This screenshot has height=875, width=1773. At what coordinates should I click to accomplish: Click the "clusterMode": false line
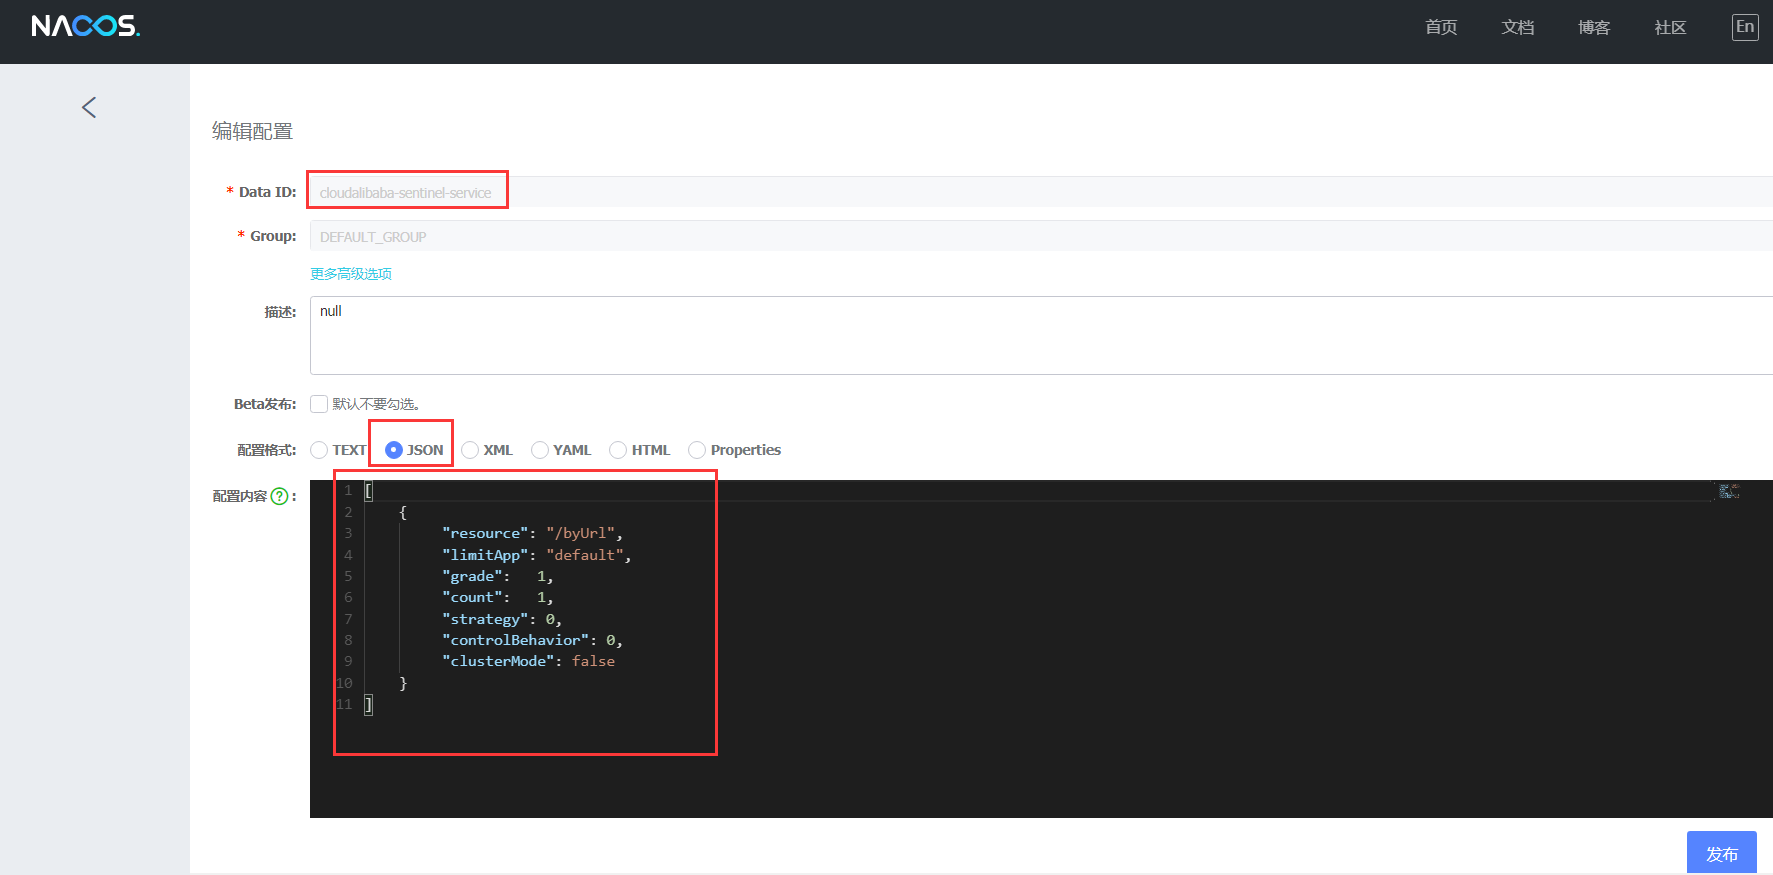coord(528,661)
